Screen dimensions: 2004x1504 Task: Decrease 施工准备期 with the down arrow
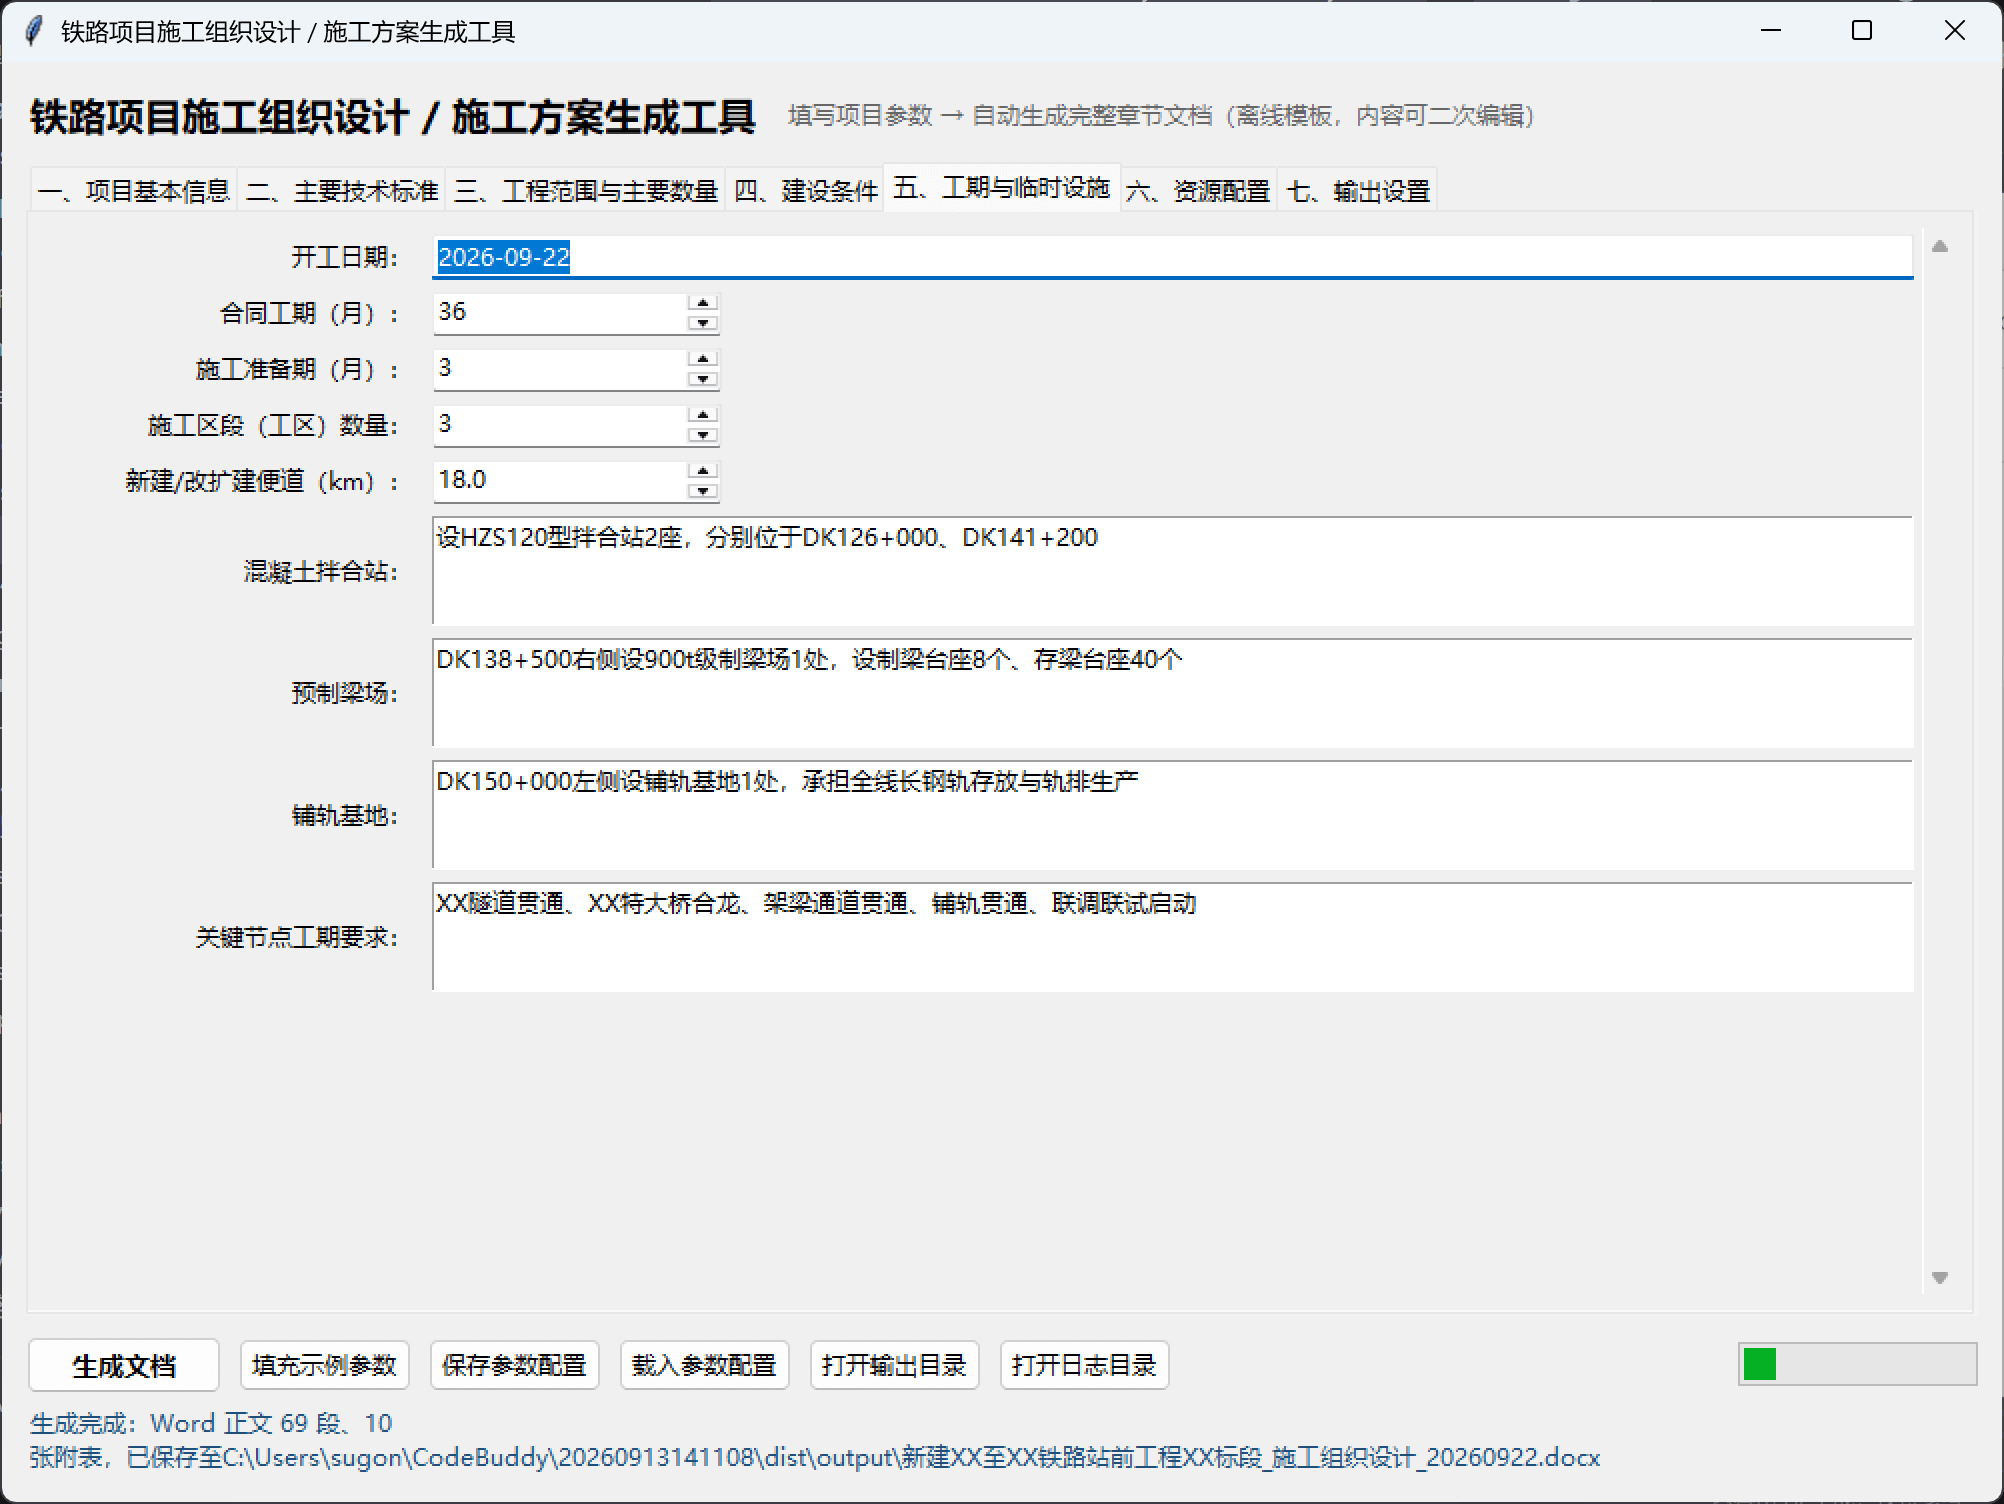pyautogui.click(x=703, y=379)
